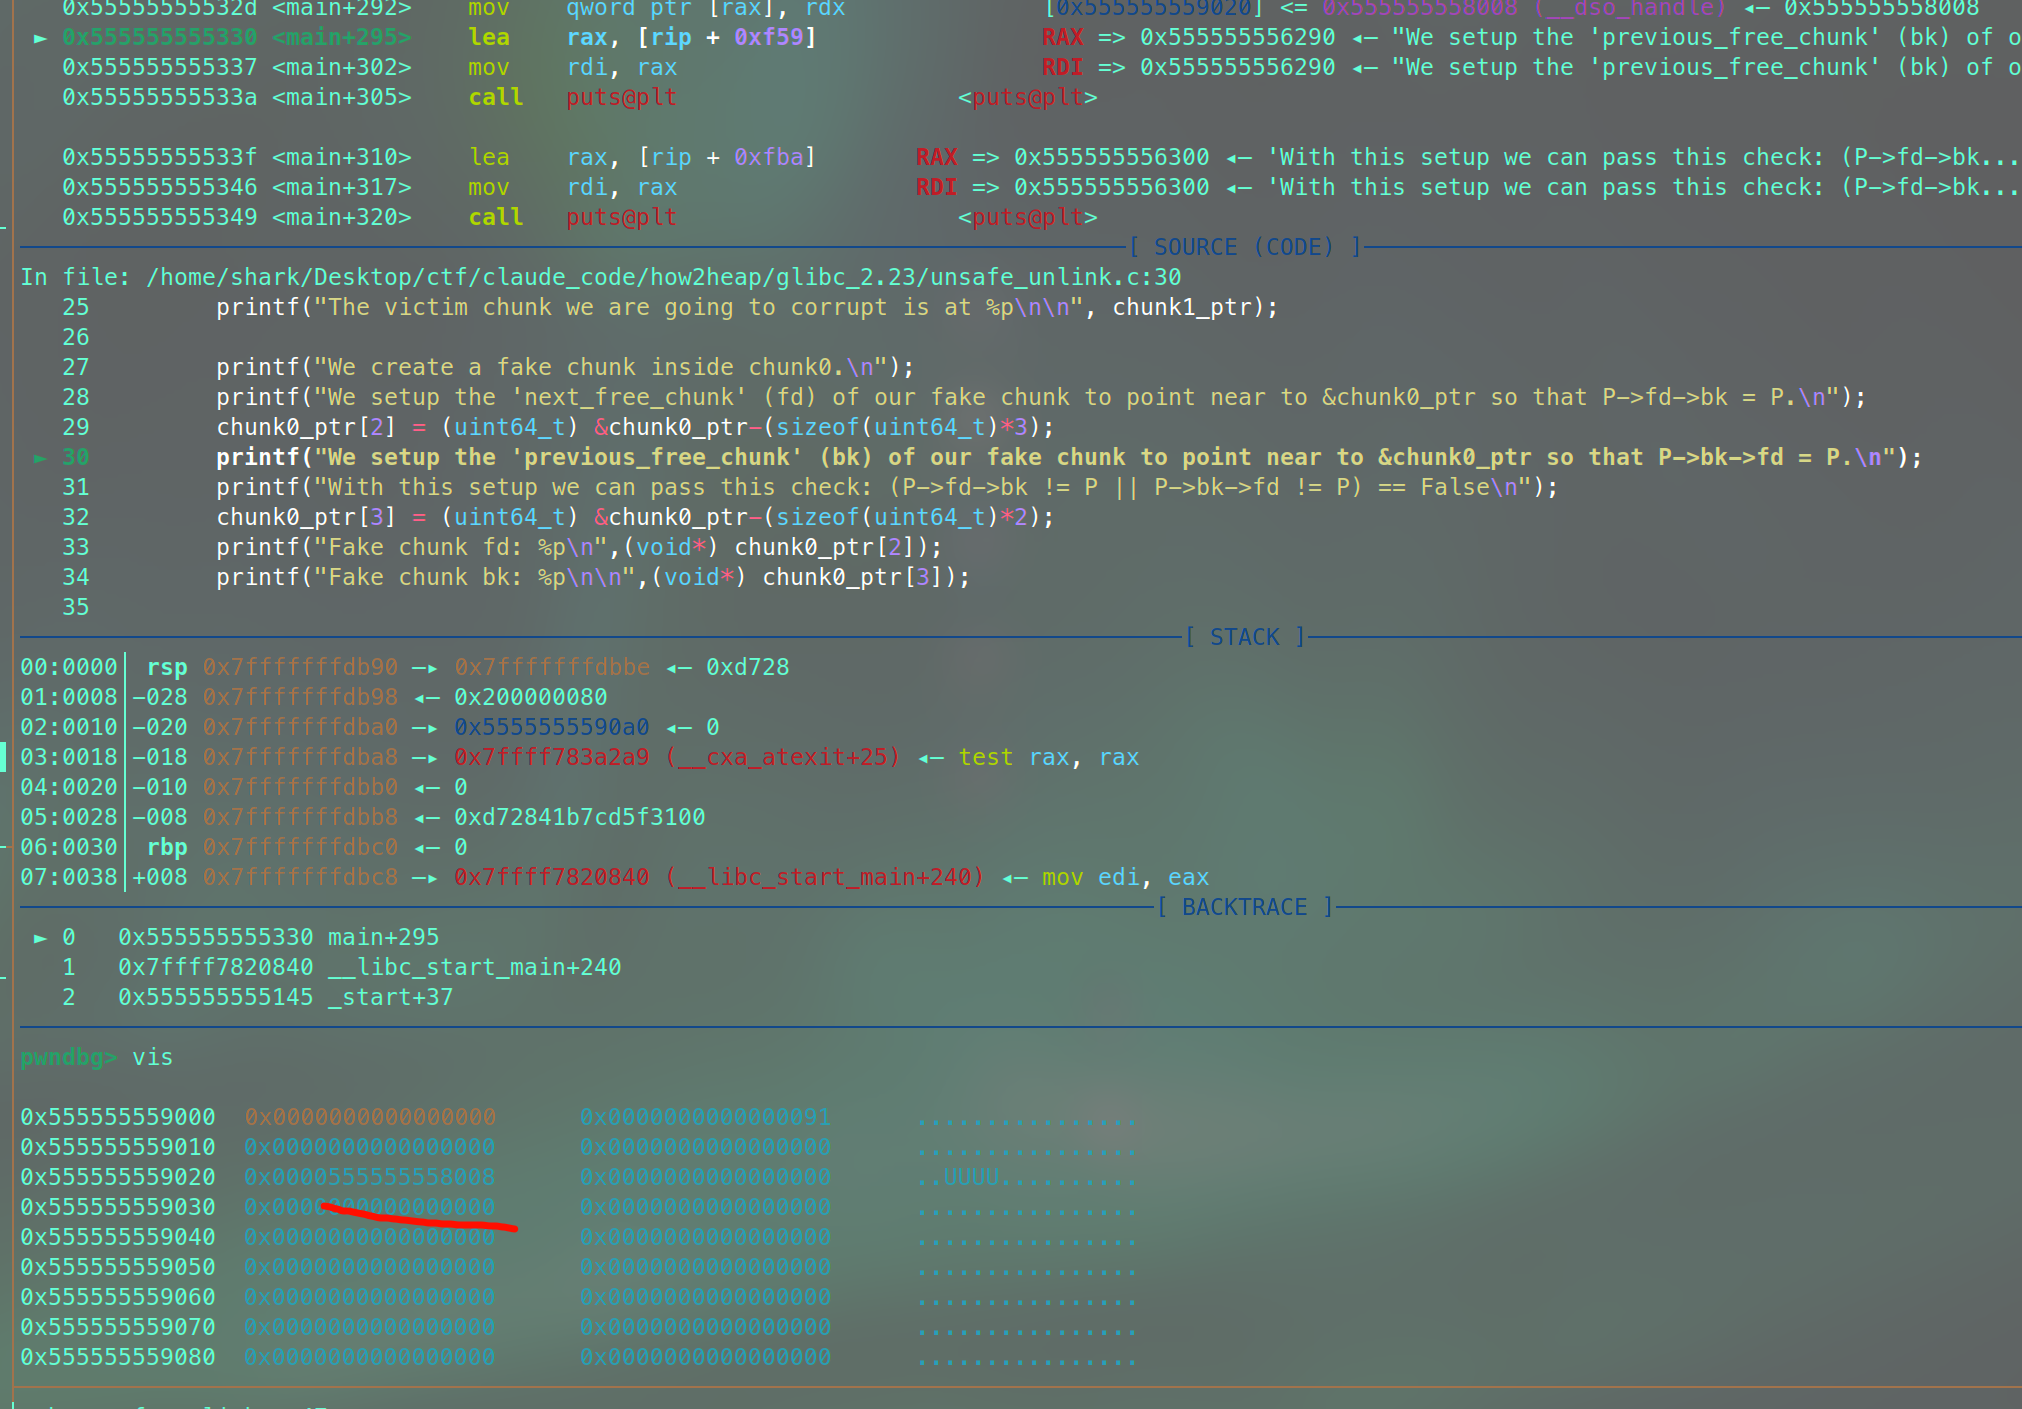
Task: Click heap address 0x555555559050
Action: point(118,1267)
